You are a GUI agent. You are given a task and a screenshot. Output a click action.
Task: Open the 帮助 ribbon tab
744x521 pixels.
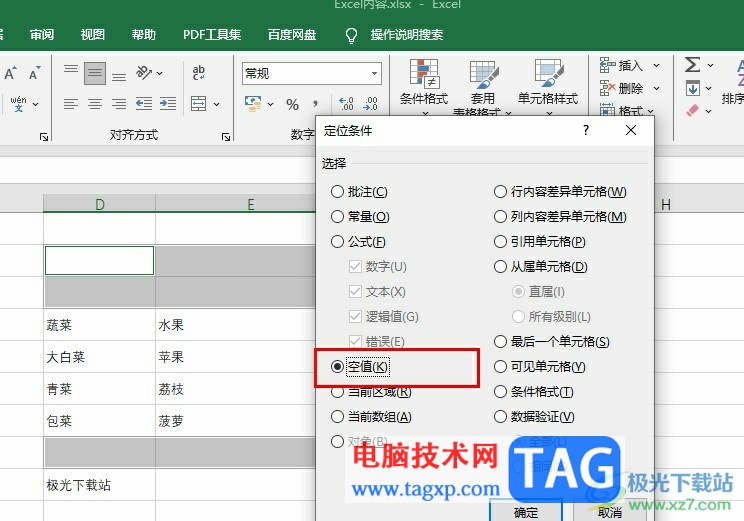(x=144, y=35)
